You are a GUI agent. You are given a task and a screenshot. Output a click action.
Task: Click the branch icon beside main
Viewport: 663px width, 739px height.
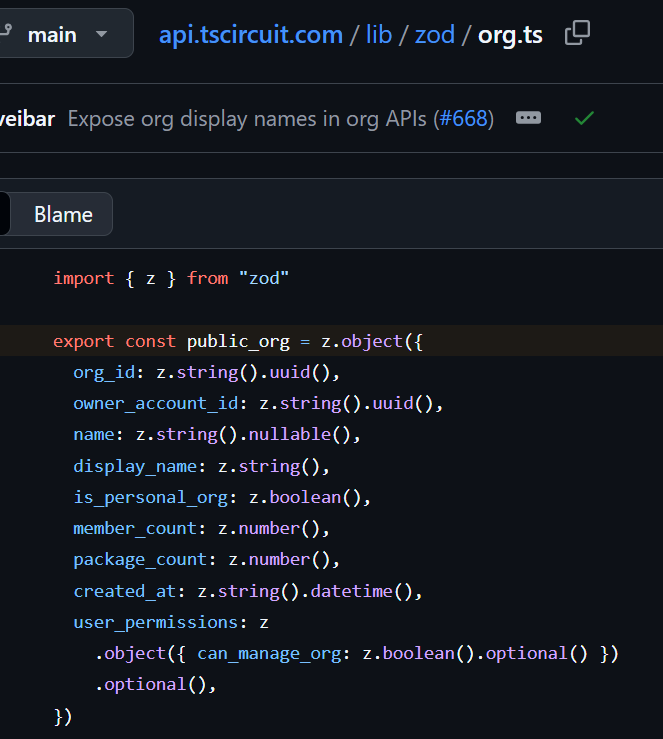click(6, 32)
